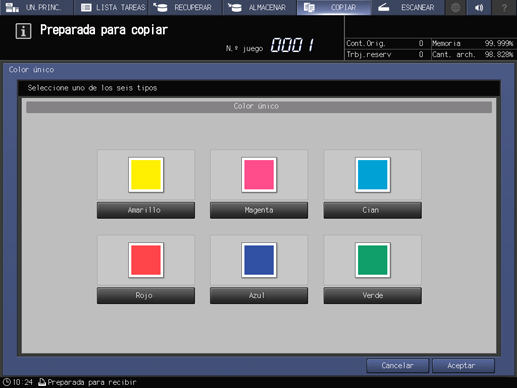Image resolution: width=517 pixels, height=388 pixels.
Task: Choose the Cian button
Action: pyautogui.click(x=373, y=210)
